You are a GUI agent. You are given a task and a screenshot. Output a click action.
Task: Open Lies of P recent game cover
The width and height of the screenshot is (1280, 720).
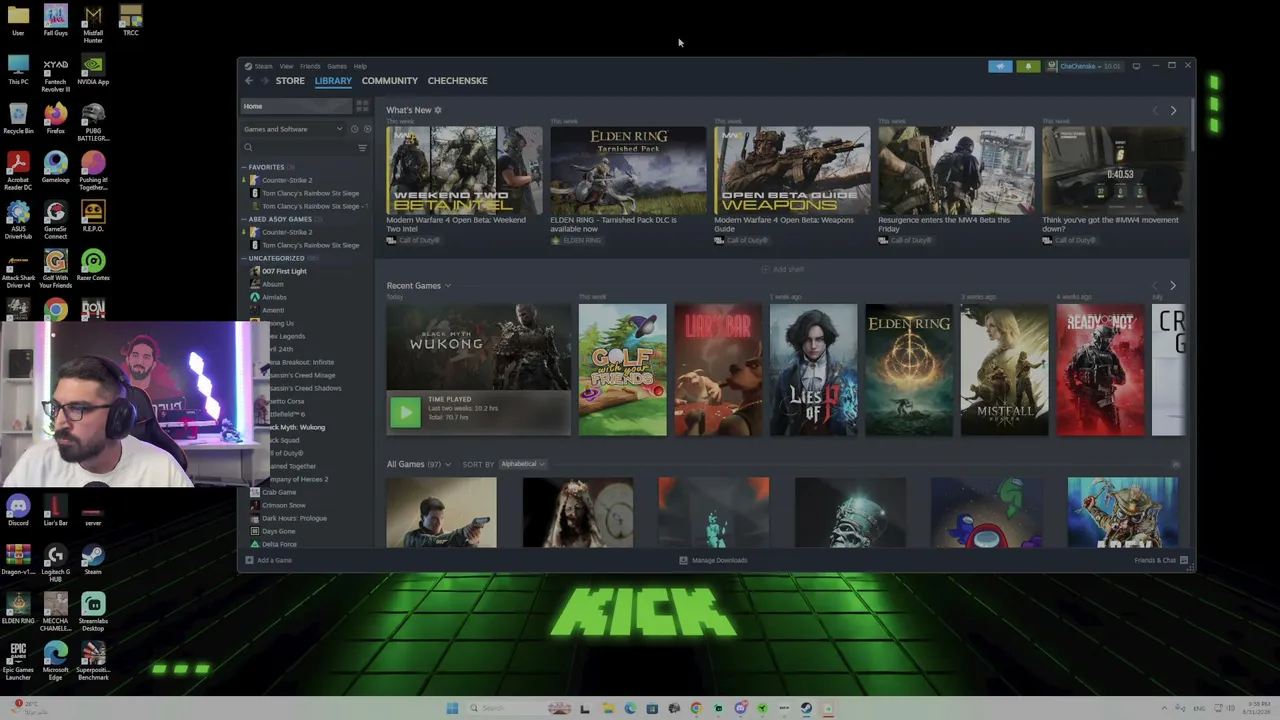pyautogui.click(x=813, y=370)
